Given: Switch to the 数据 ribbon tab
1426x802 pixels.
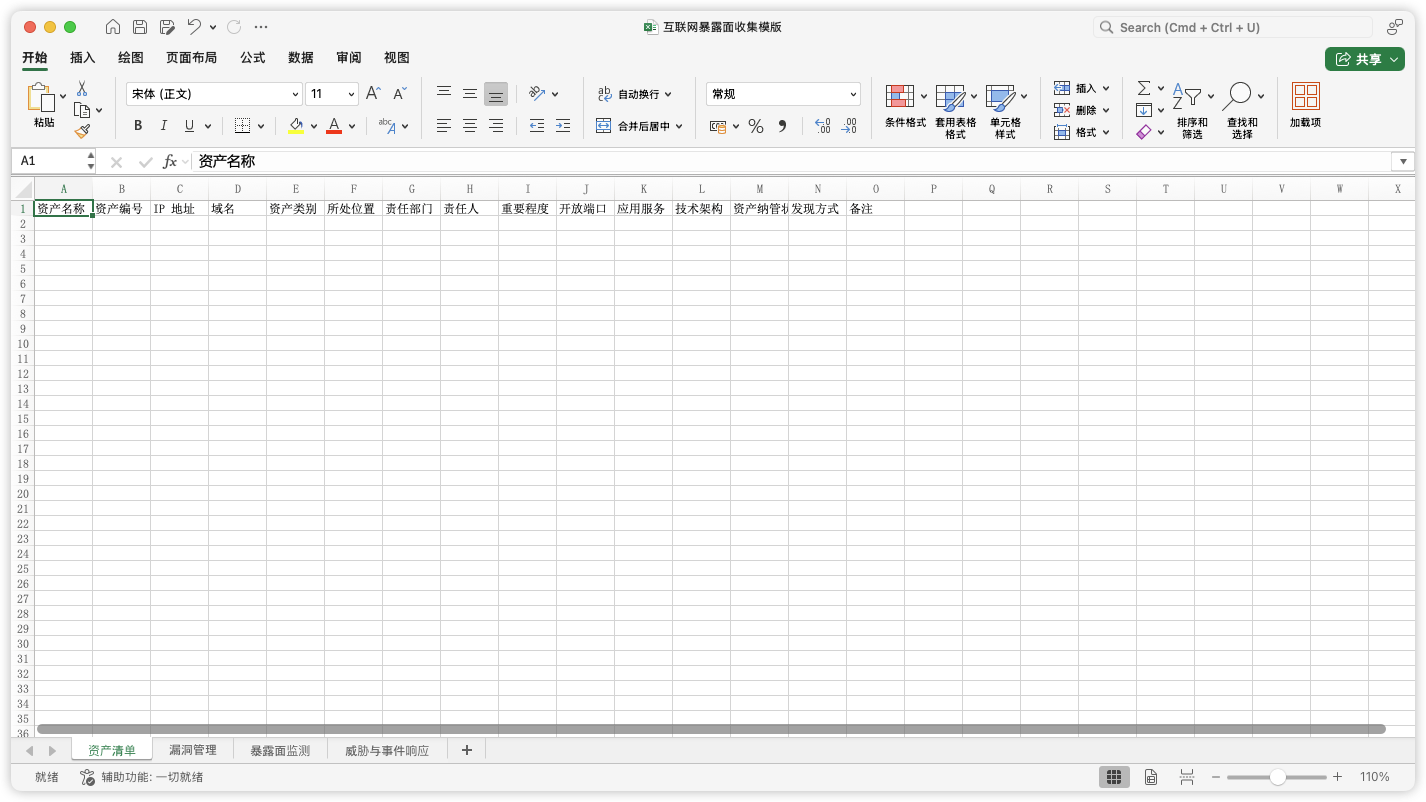Looking at the screenshot, I should tap(299, 57).
